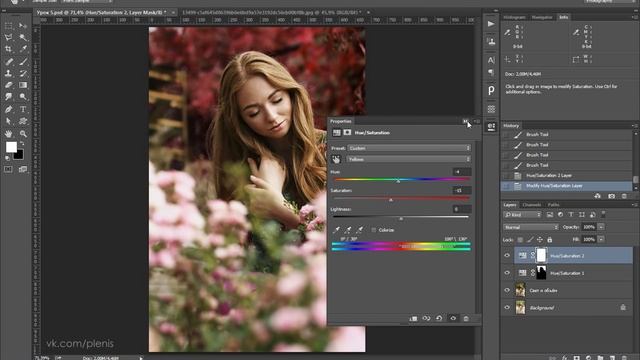Click the Saturation slider handle
The height and width of the screenshot is (360, 640).
391,200
